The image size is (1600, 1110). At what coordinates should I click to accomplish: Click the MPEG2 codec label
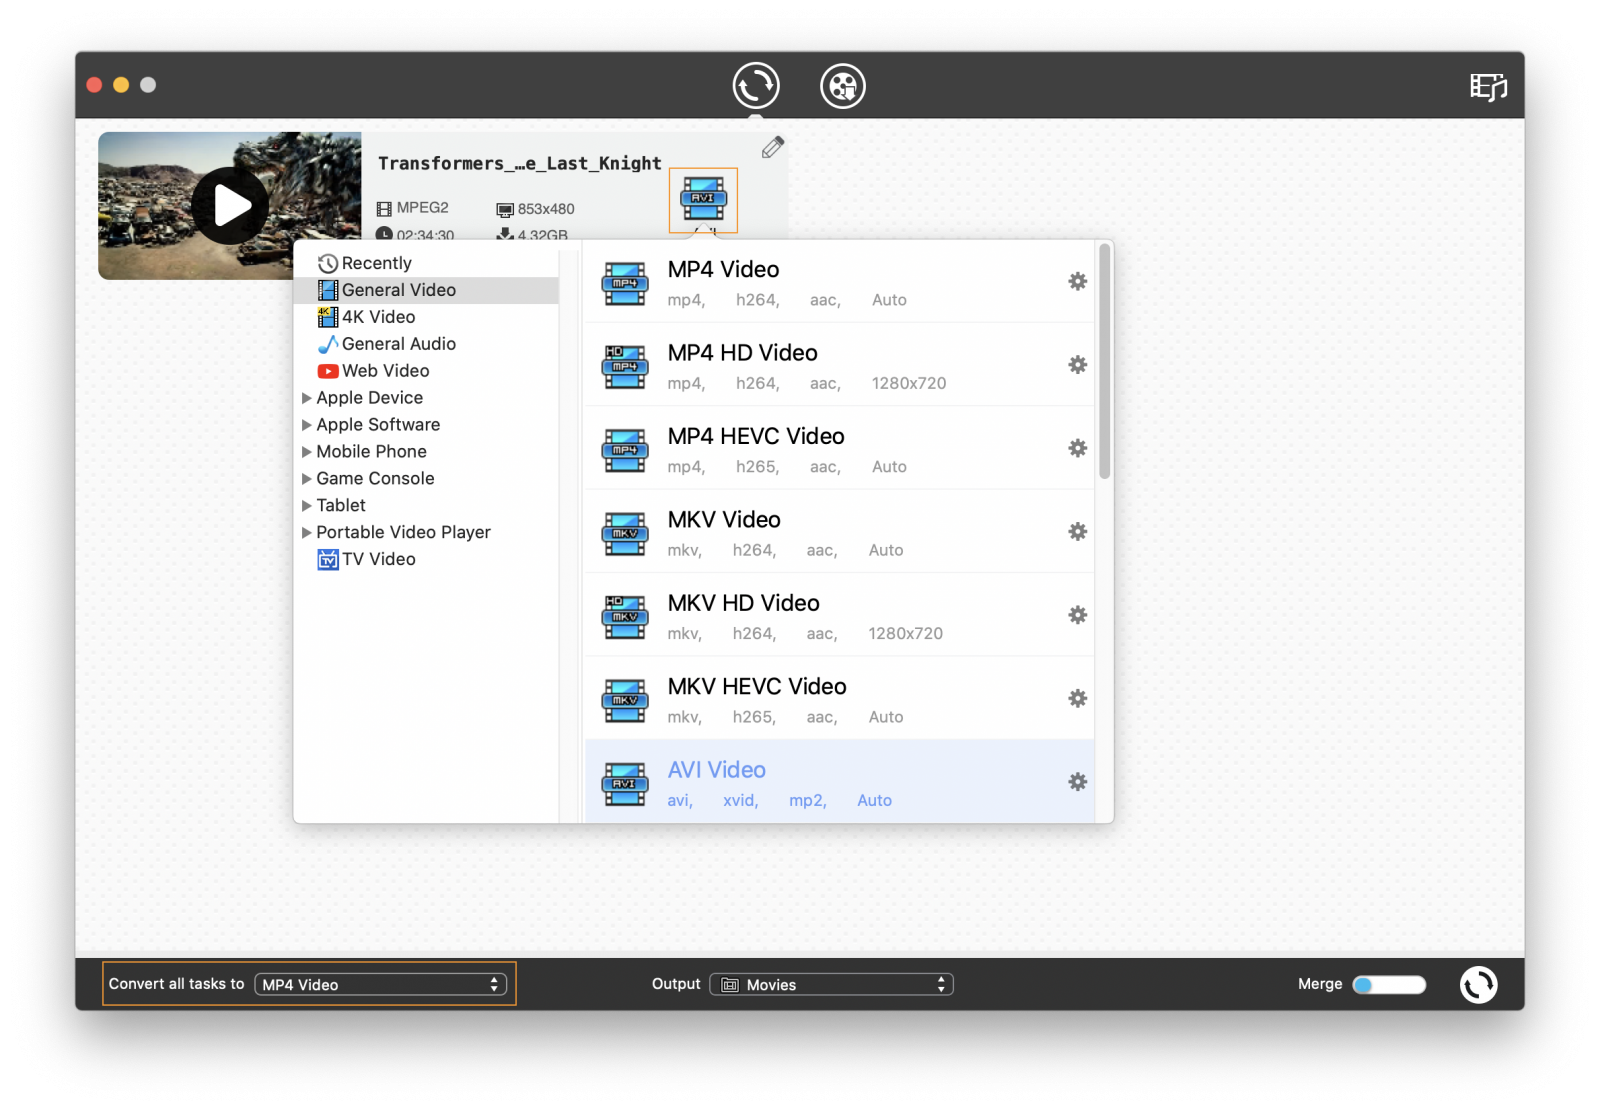click(423, 208)
